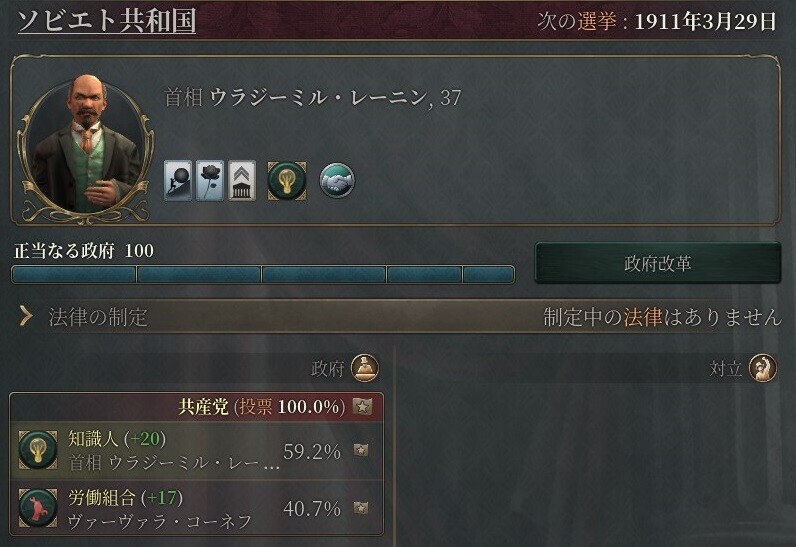Click the 政府改革 button

pos(658,263)
